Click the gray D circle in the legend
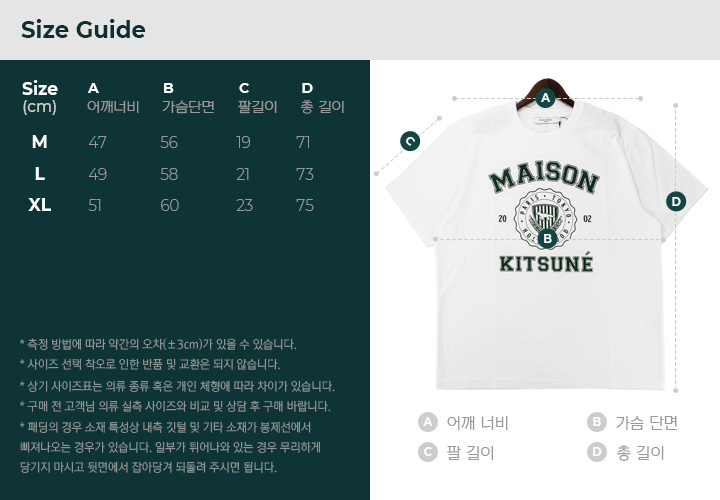 pos(597,452)
